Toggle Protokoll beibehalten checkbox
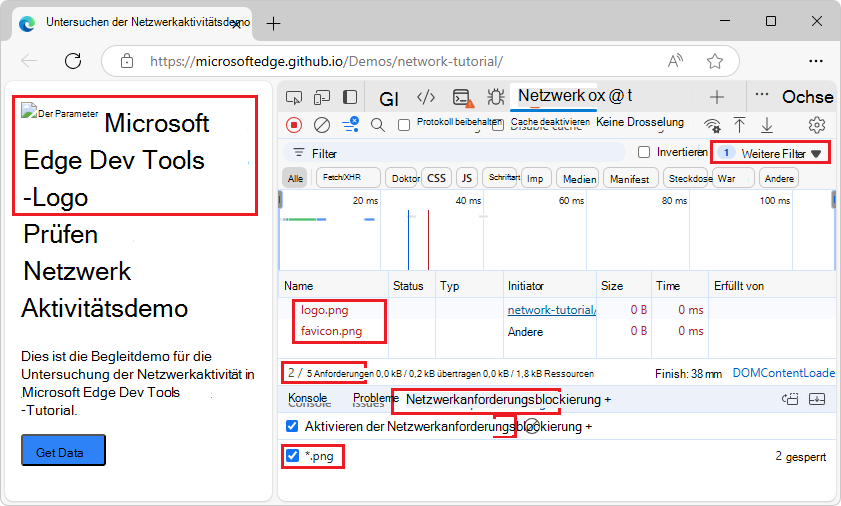 coord(404,125)
